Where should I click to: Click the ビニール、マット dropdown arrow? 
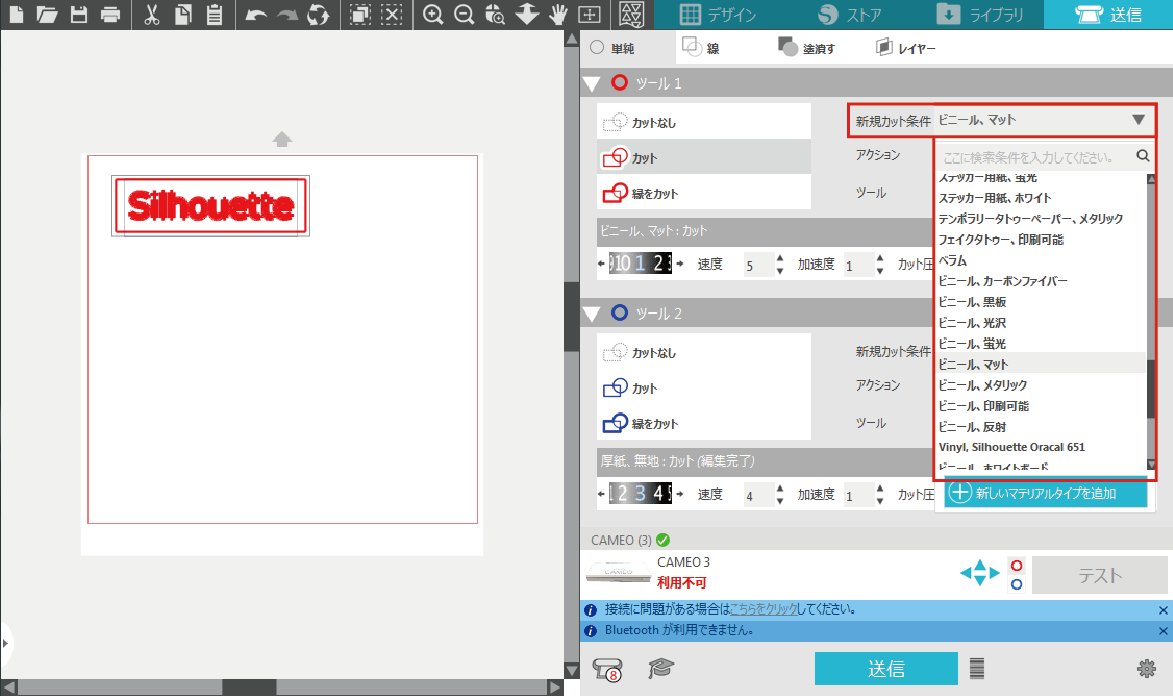pyautogui.click(x=1138, y=120)
